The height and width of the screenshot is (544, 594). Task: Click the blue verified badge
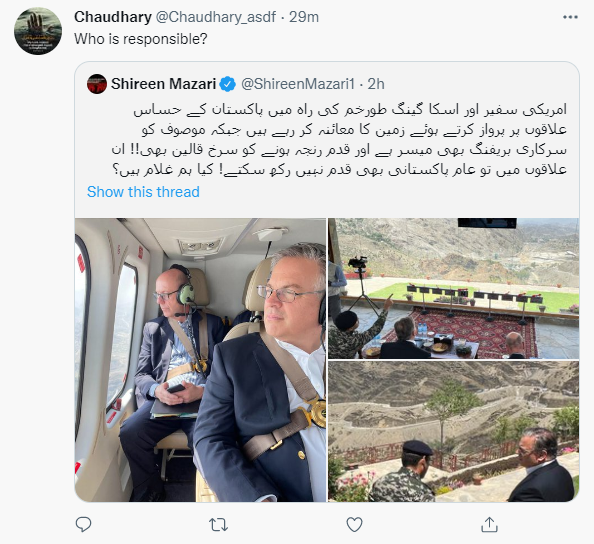pyautogui.click(x=228, y=84)
